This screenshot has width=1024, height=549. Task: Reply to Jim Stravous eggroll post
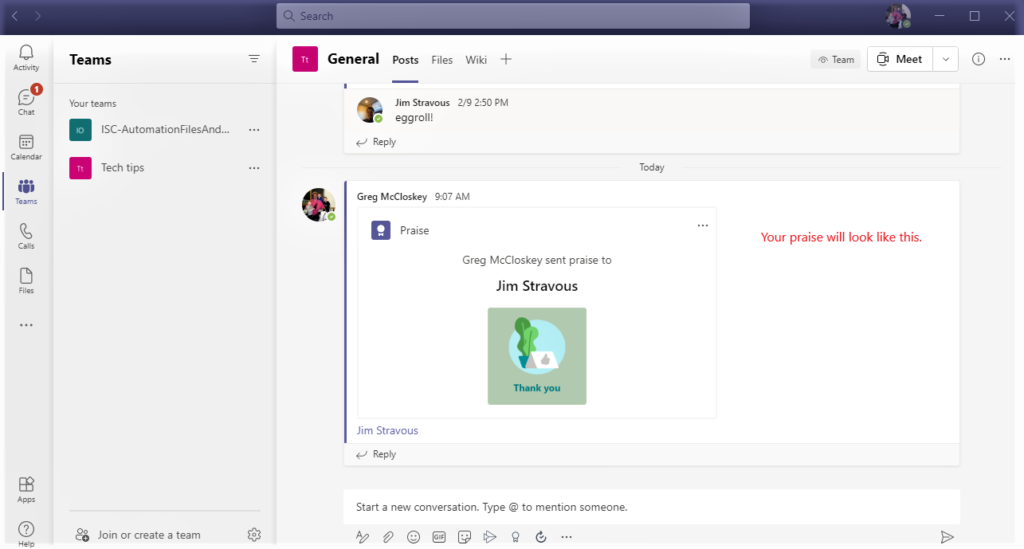tap(377, 142)
